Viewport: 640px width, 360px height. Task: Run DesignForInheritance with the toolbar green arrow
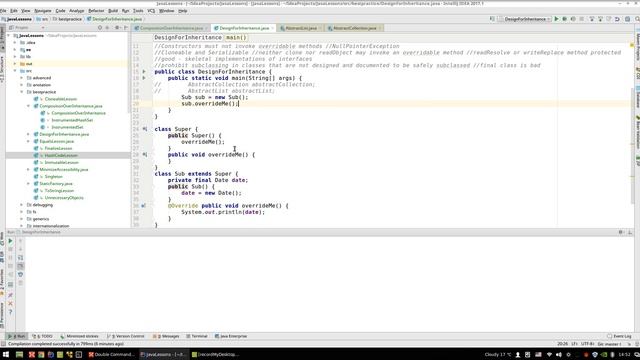coord(556,19)
